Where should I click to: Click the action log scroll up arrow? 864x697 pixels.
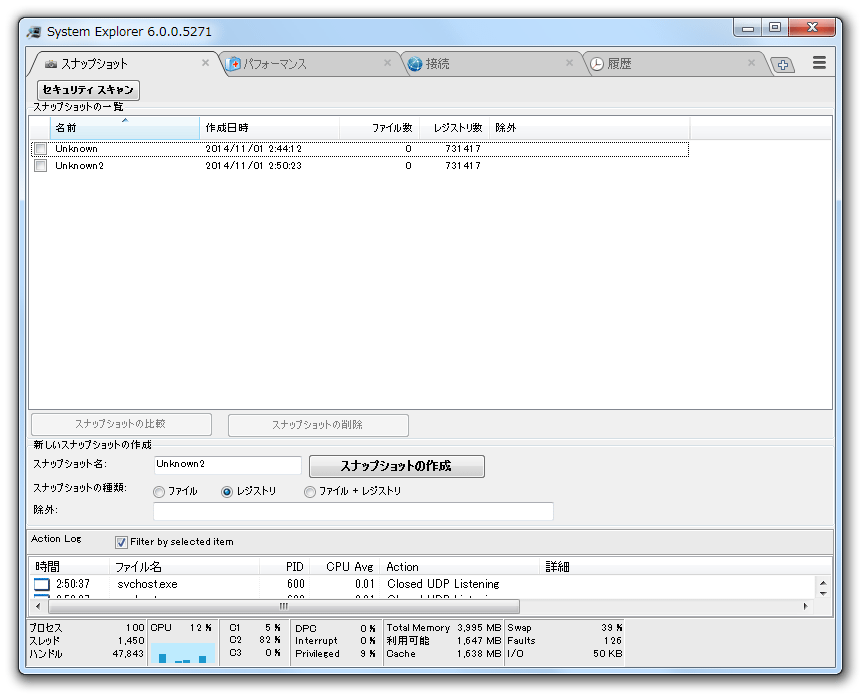823,583
